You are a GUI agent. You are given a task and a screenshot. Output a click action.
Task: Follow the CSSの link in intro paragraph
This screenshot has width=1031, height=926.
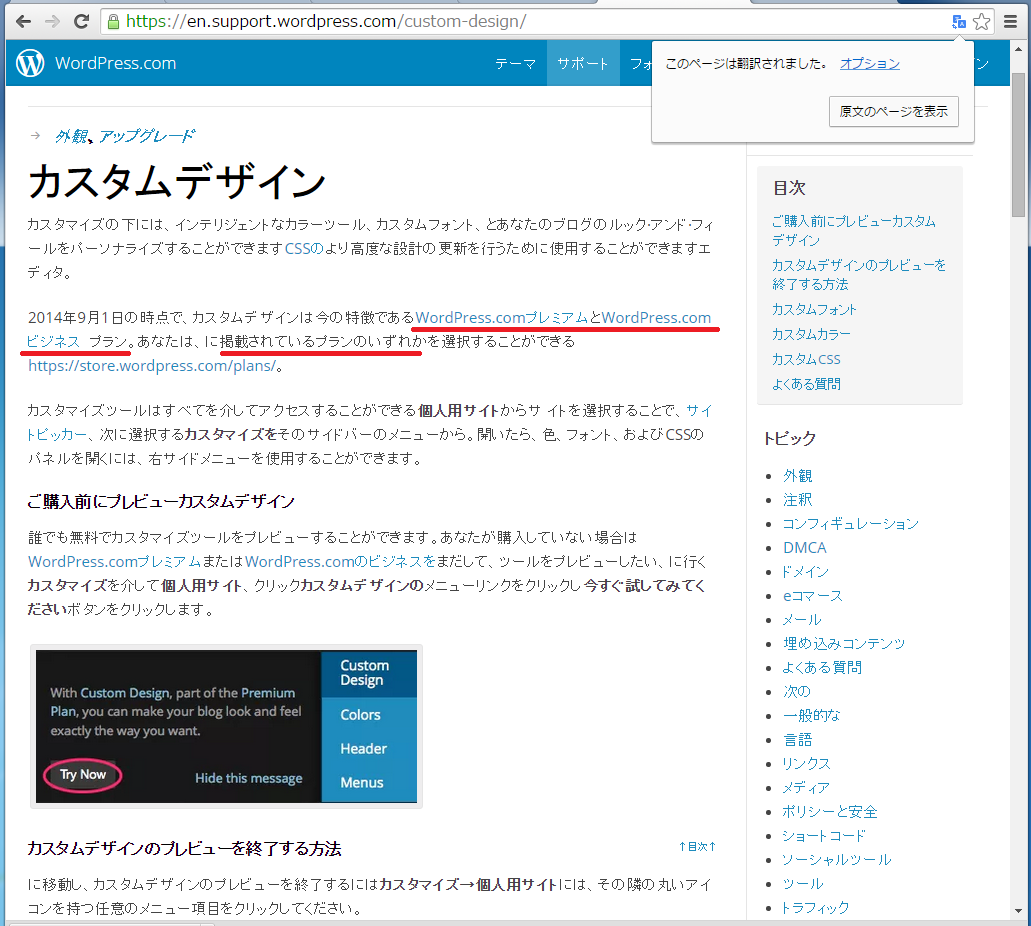(x=304, y=249)
